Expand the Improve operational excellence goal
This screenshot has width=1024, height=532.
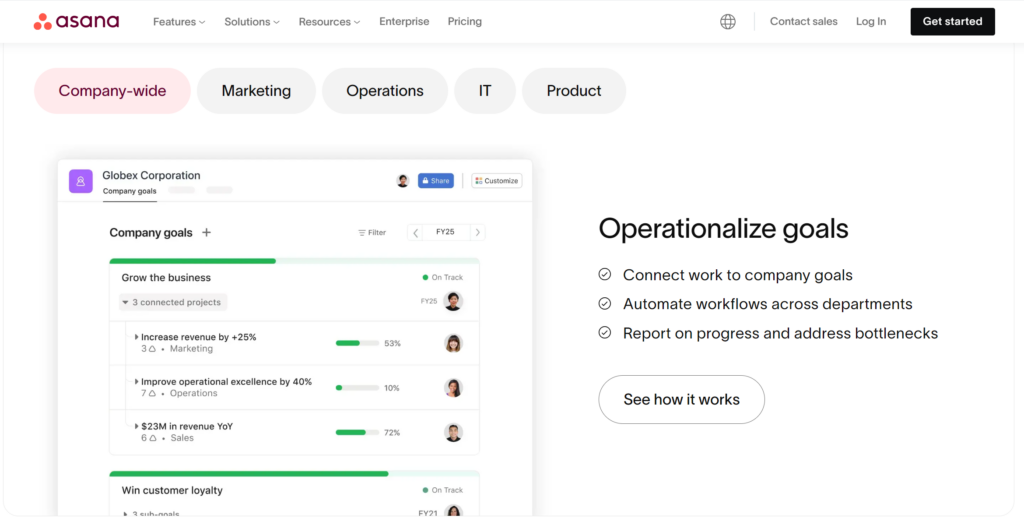(137, 382)
